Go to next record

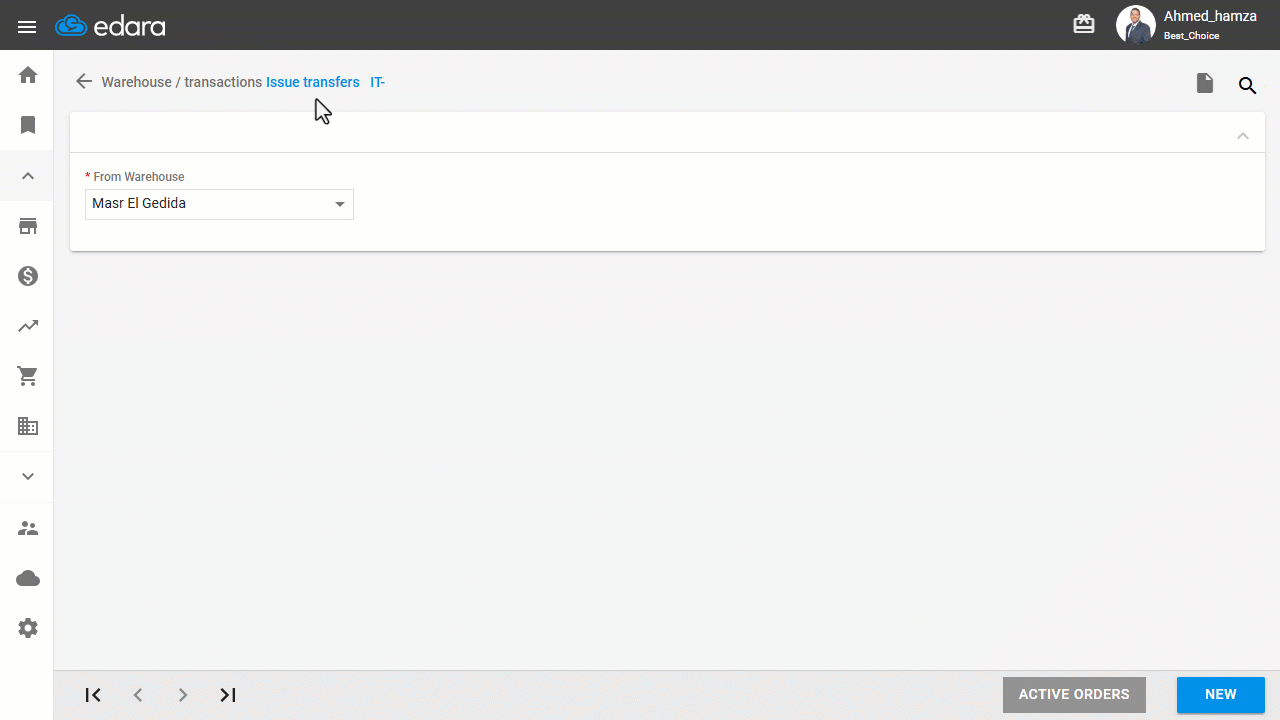click(x=183, y=695)
